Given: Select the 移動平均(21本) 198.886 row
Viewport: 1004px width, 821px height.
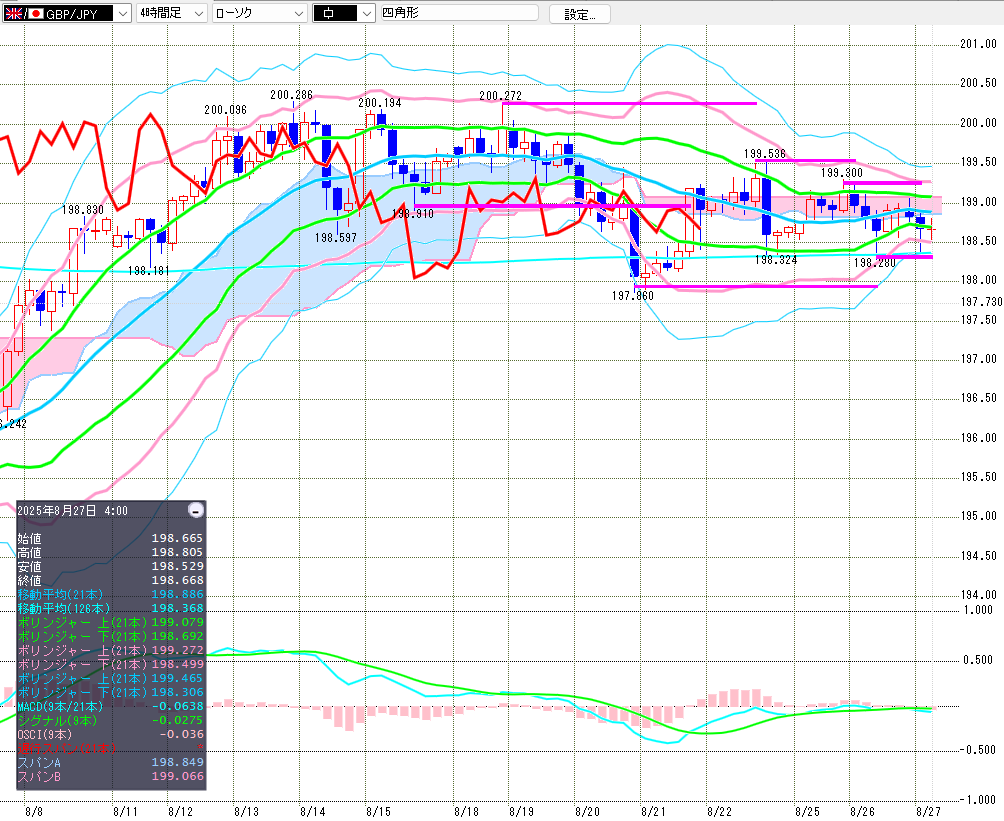Looking at the screenshot, I should point(110,594).
